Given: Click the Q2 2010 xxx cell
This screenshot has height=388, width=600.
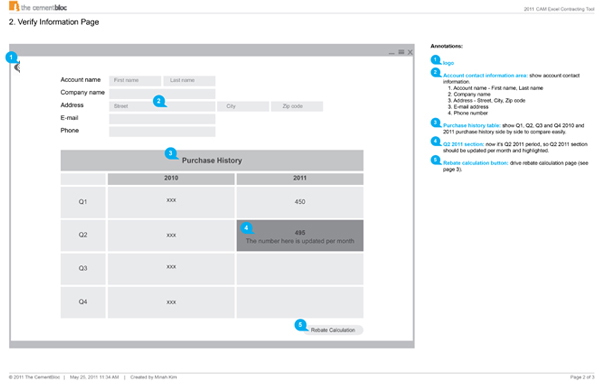Looking at the screenshot, I should pyautogui.click(x=171, y=235).
